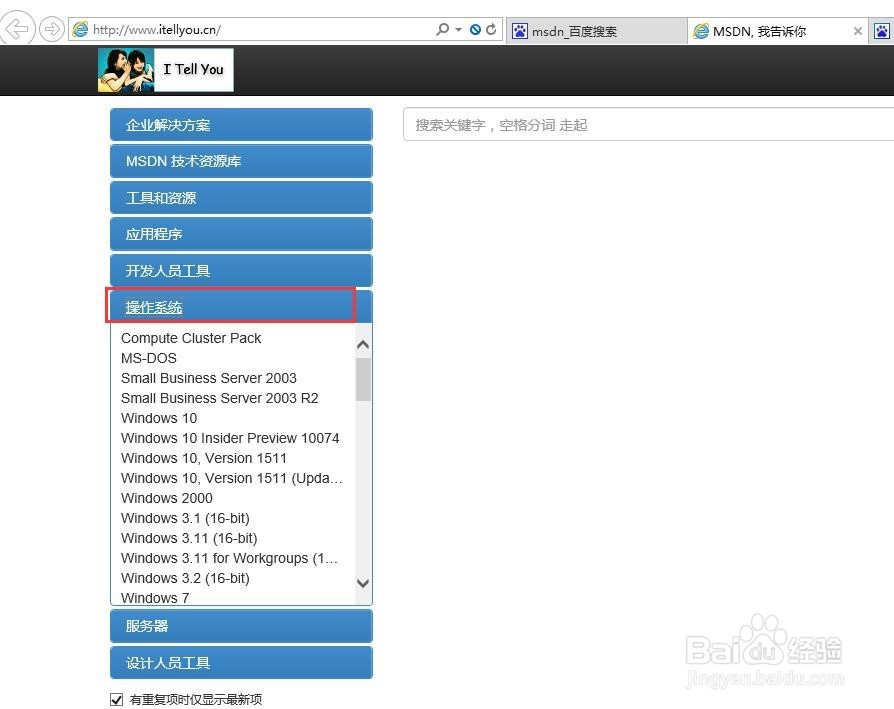Switch to the MSDN, 我告诉你 tab
Screen dimensions: 894x709
[778, 31]
